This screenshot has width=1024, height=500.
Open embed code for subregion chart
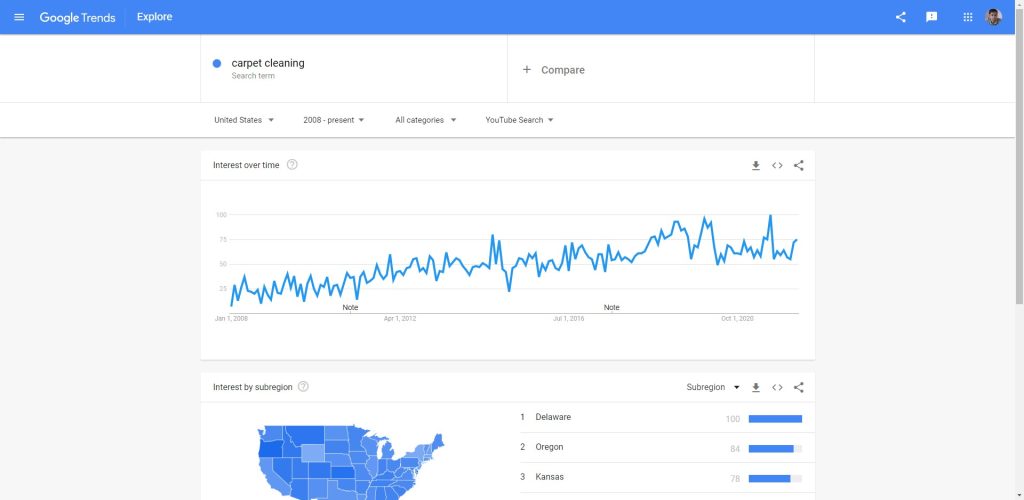(x=777, y=388)
